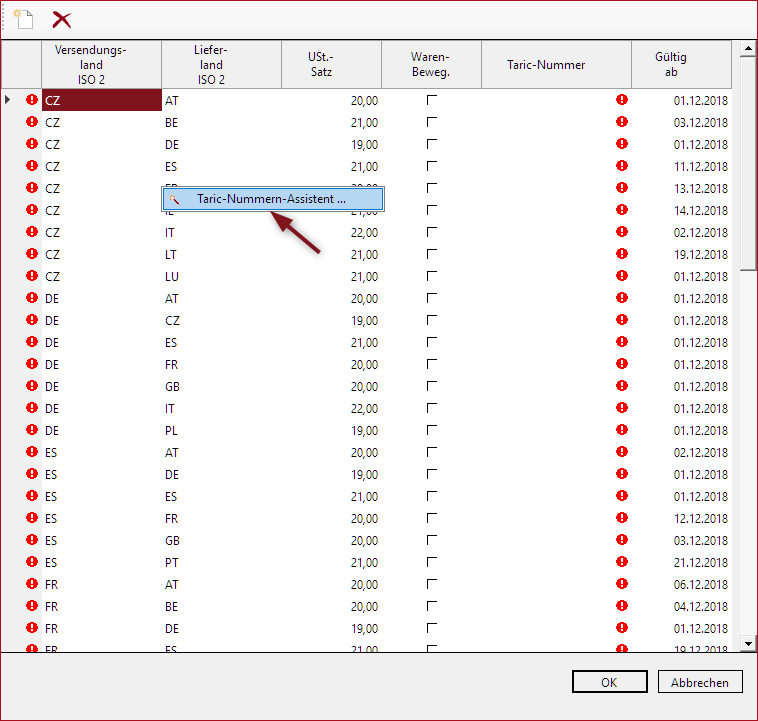Click the left error icon in DE–PL row
758x721 pixels.
32,430
